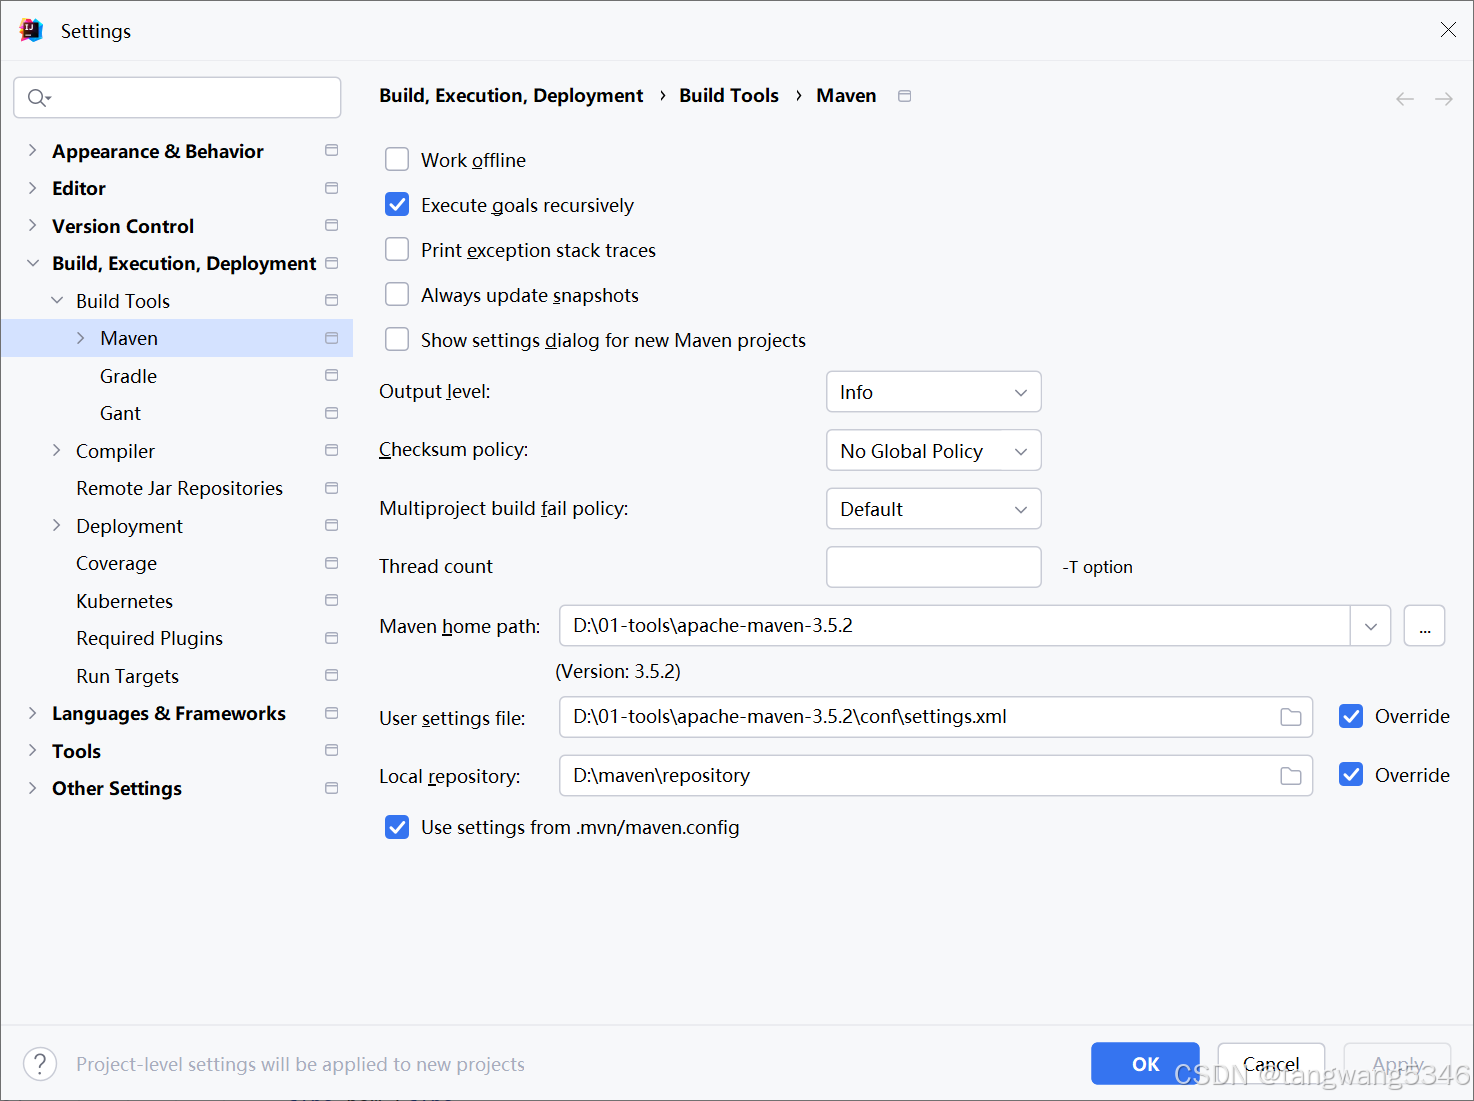Image resolution: width=1474 pixels, height=1101 pixels.
Task: Toggle Override for User settings file
Action: tap(1351, 716)
